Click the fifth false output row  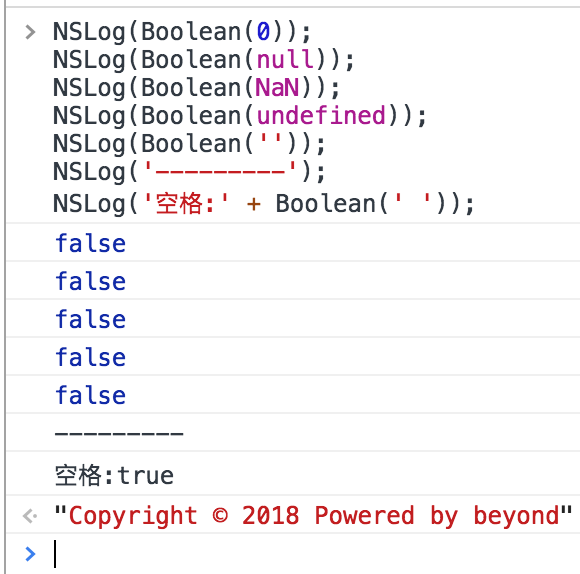pos(293,395)
